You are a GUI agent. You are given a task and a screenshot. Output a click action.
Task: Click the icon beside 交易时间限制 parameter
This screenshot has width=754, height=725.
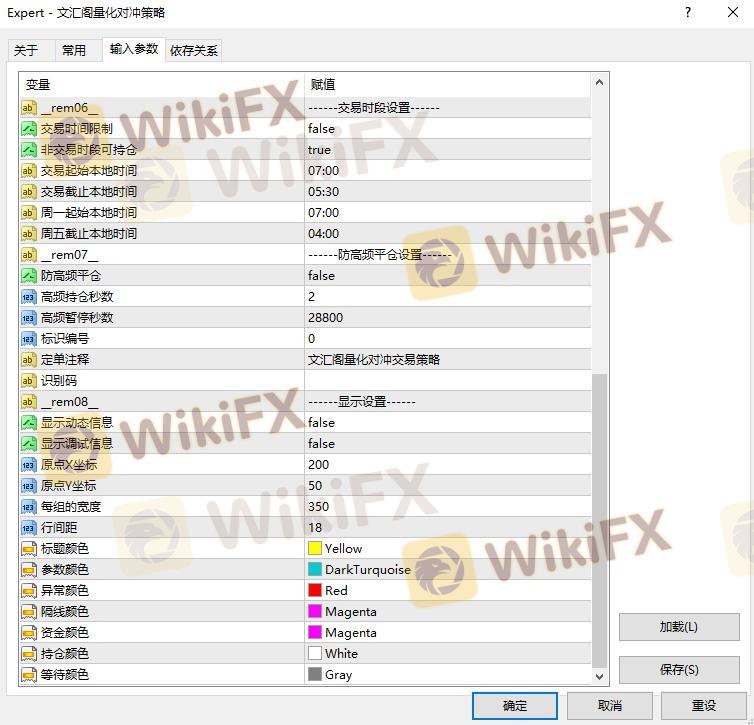[x=28, y=129]
